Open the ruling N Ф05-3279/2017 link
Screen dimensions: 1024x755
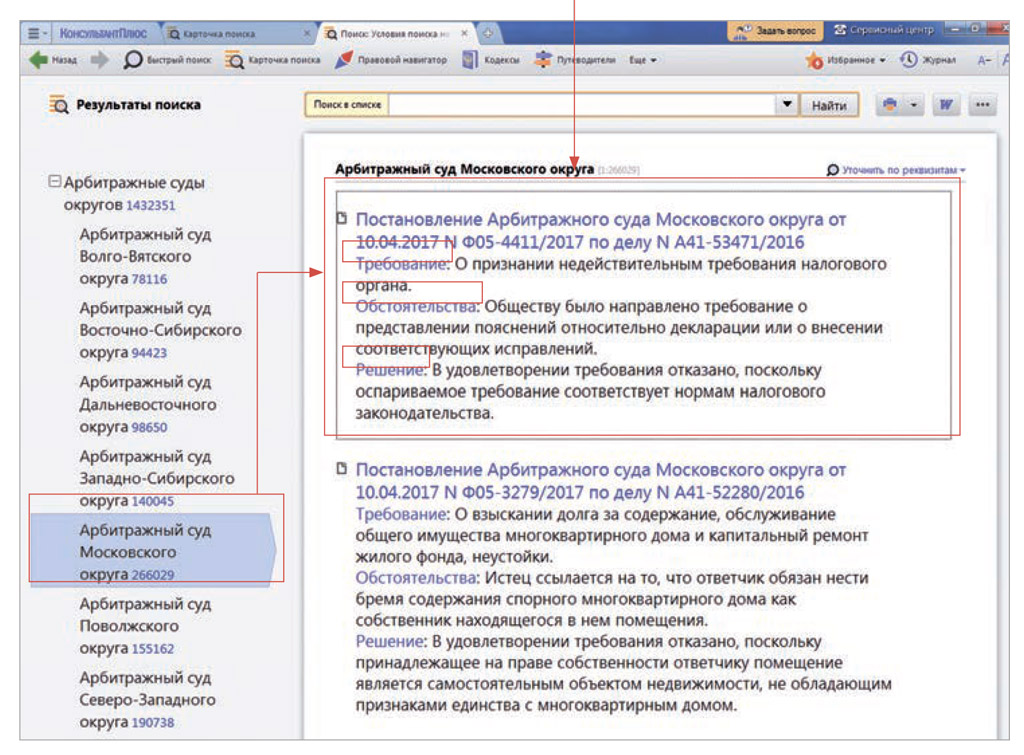click(600, 481)
